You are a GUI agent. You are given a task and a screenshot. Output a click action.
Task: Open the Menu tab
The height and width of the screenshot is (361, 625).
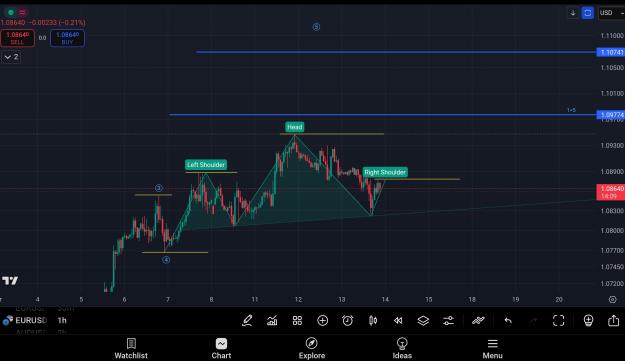click(493, 349)
